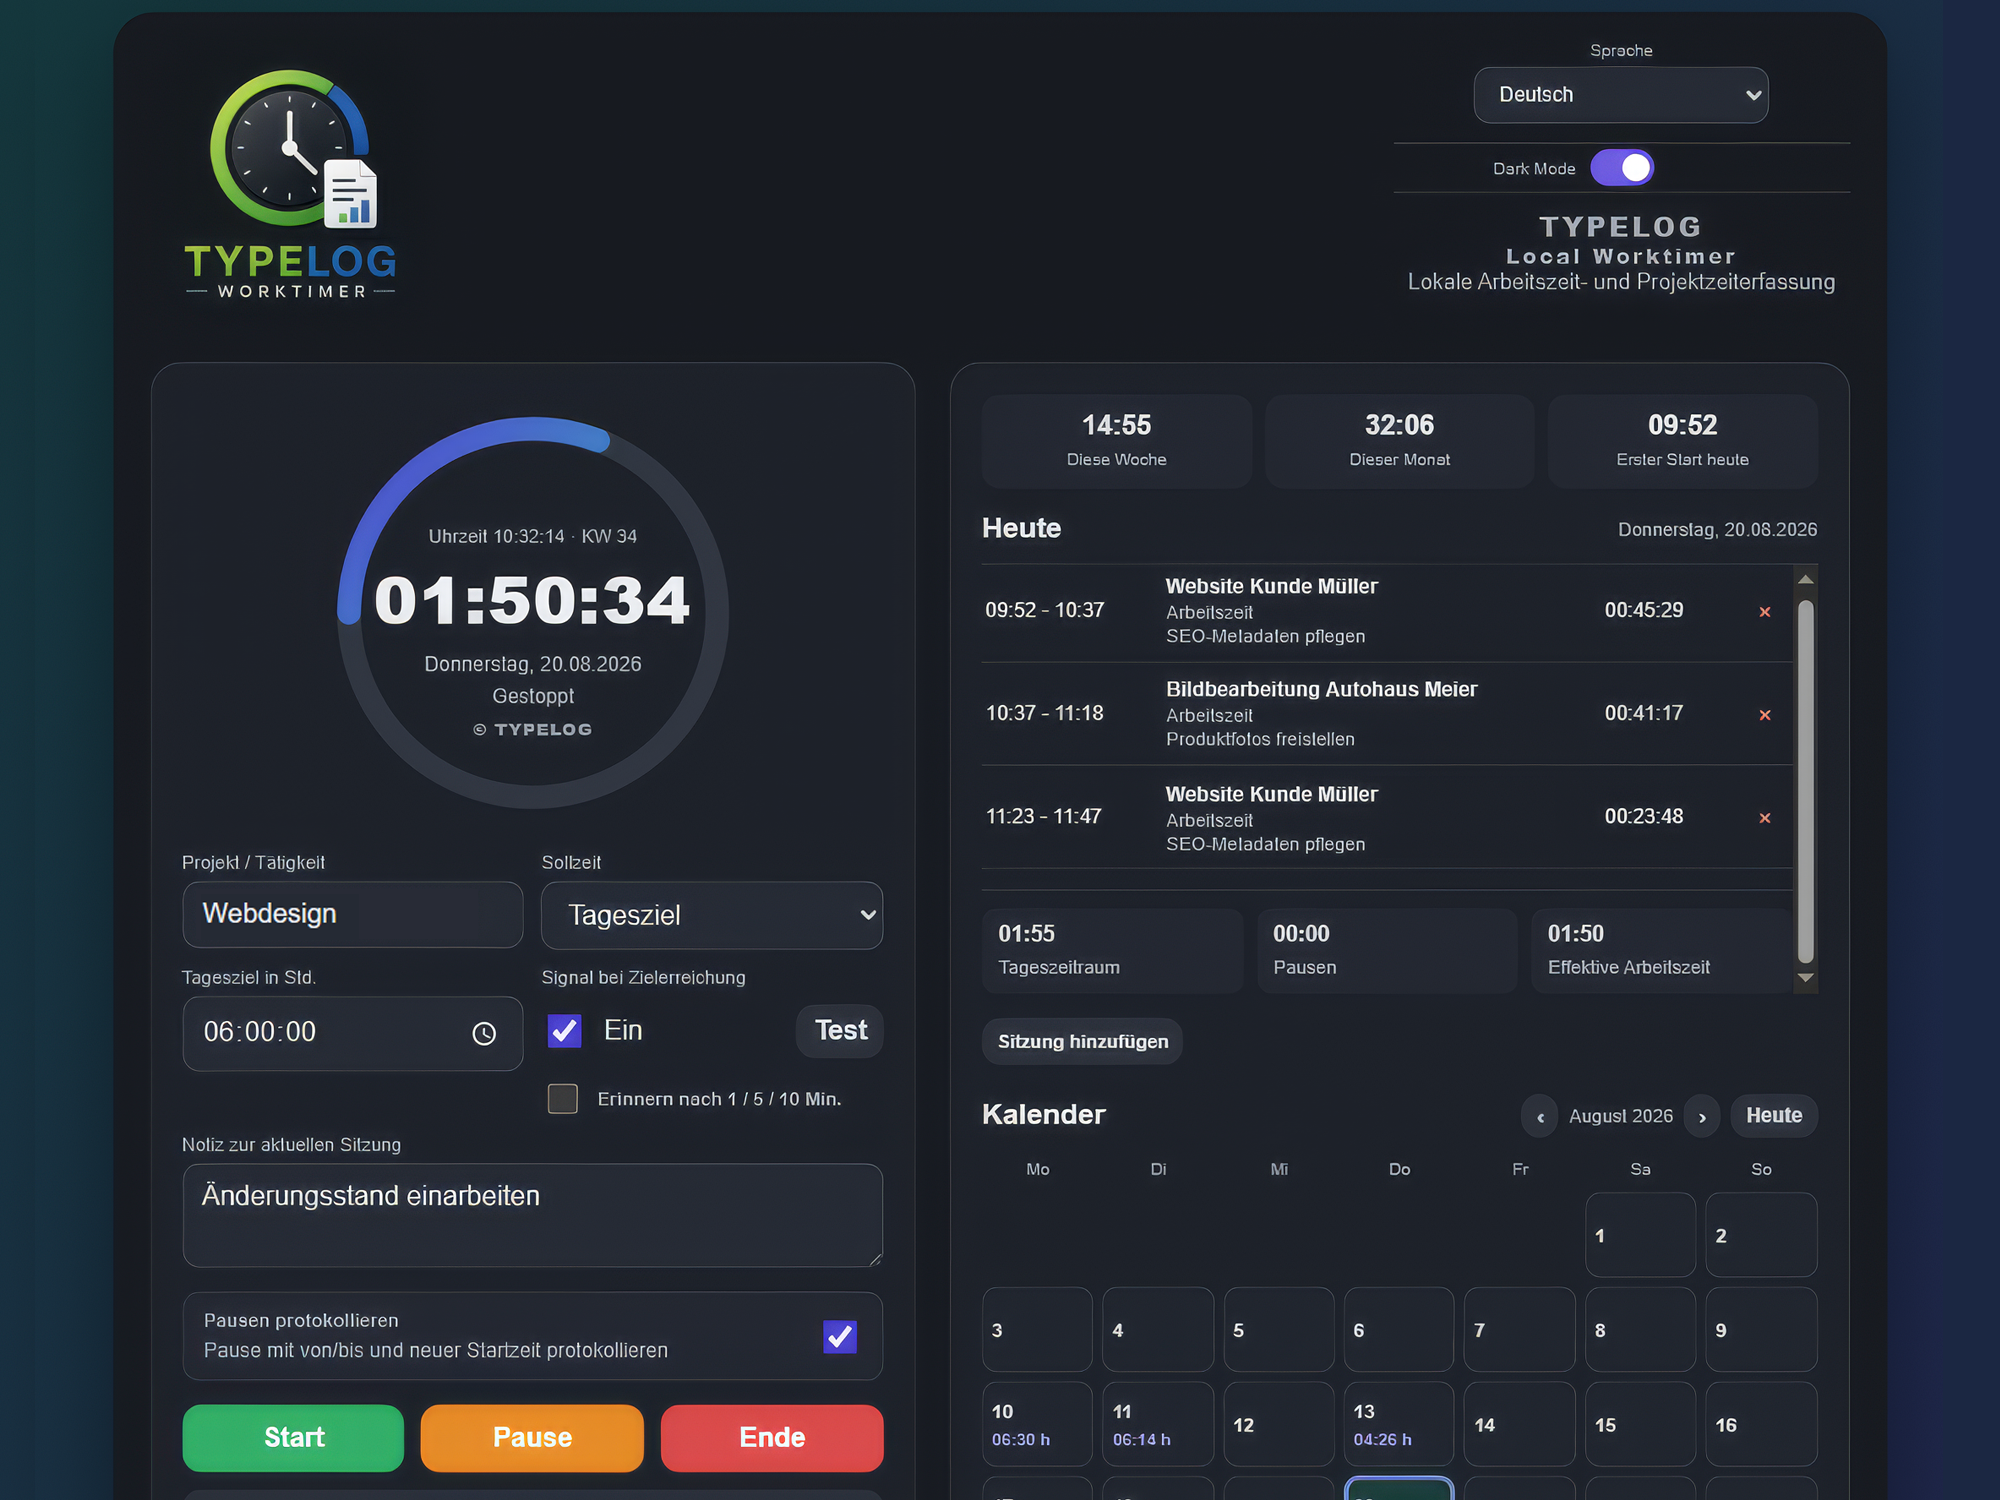Click Bildbearbeitung Autohaus Meier entry title
The width and height of the screenshot is (2000, 1500).
click(x=1321, y=689)
